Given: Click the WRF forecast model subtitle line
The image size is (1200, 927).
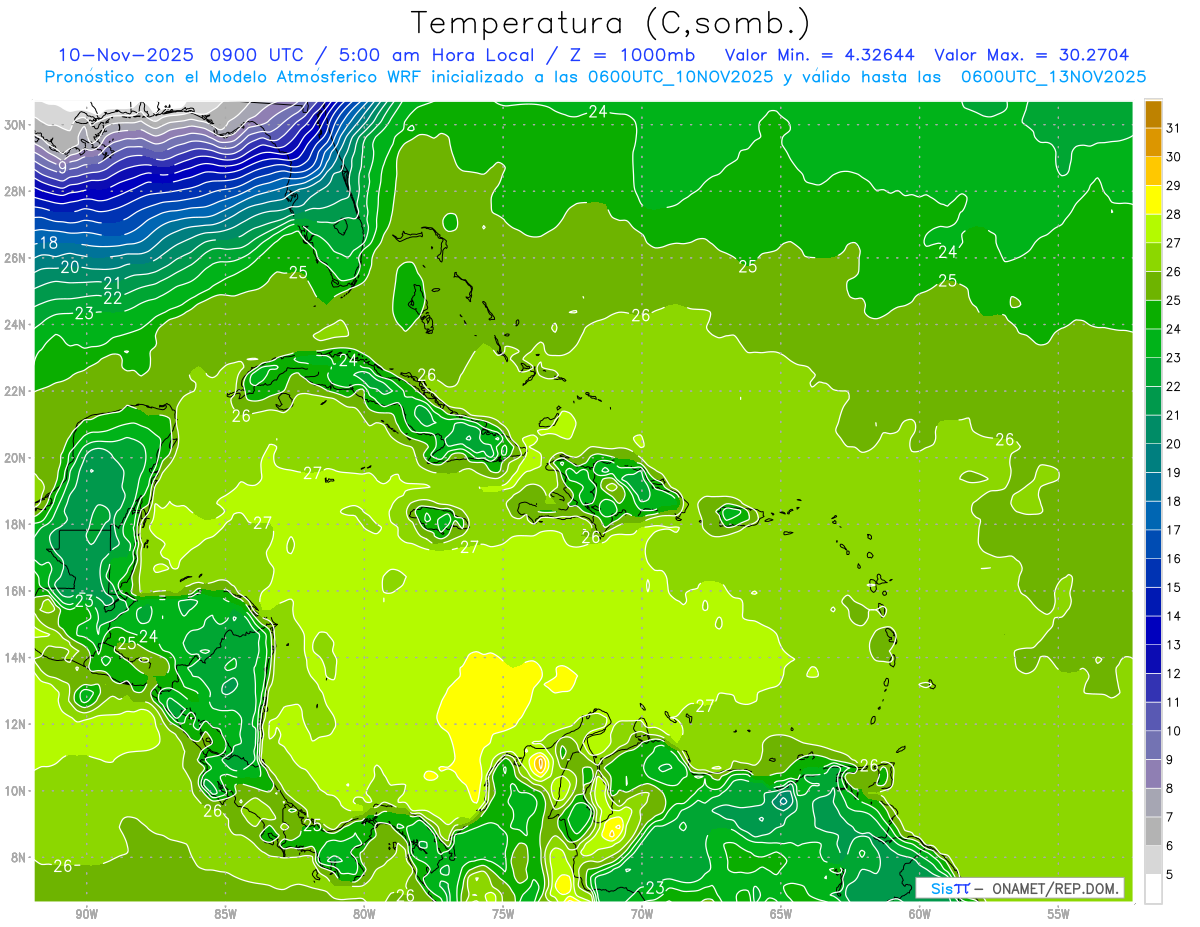Looking at the screenshot, I should tap(595, 76).
